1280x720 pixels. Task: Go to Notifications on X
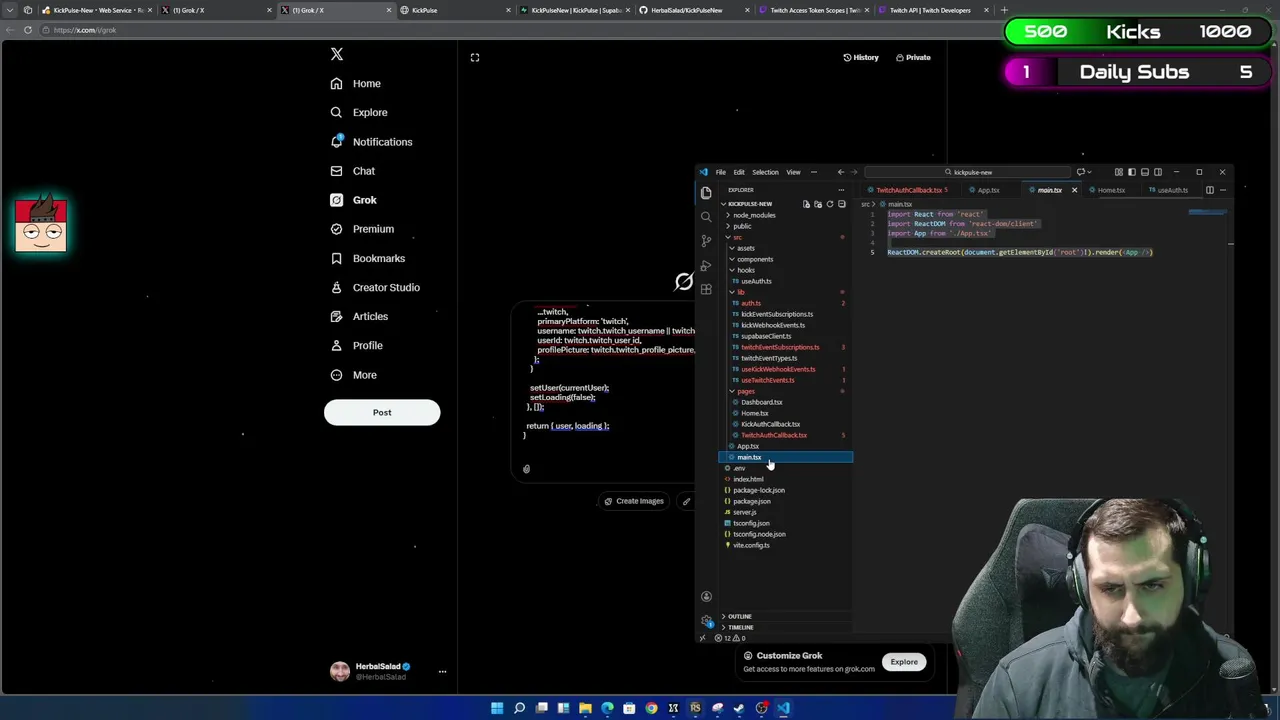pos(371,142)
